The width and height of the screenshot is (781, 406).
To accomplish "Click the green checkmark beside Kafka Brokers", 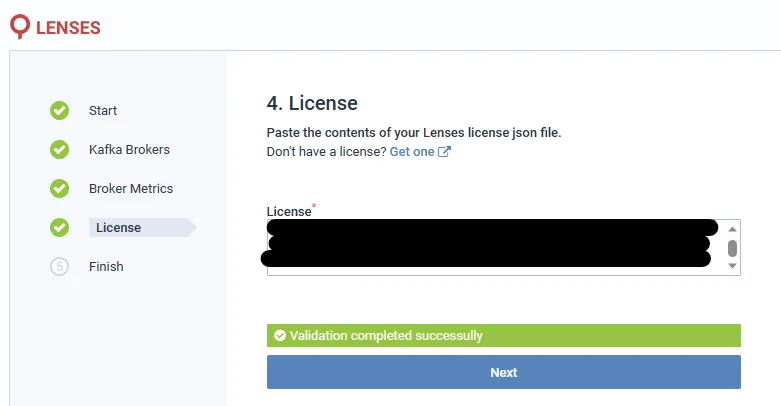I will pos(59,149).
